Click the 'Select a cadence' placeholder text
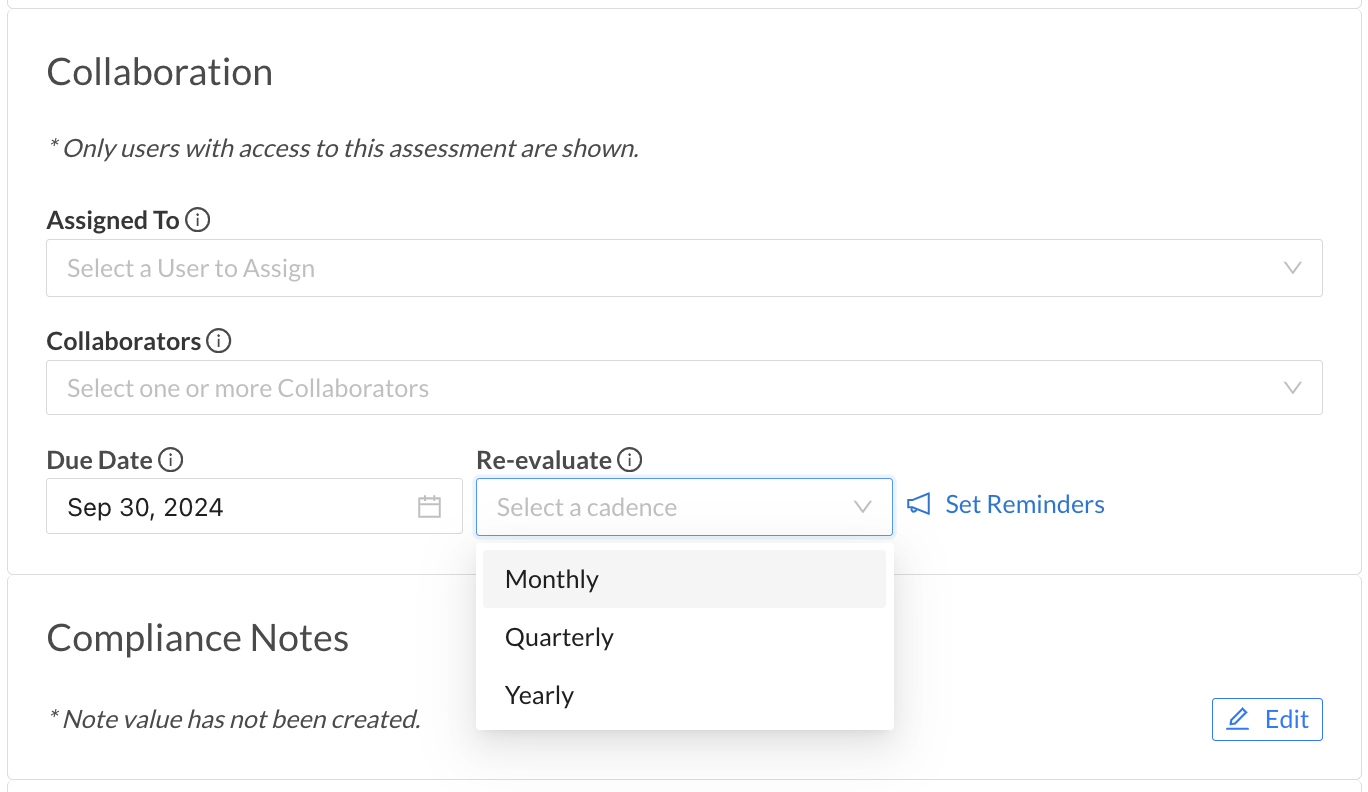Viewport: 1368px width, 792px height. click(587, 507)
